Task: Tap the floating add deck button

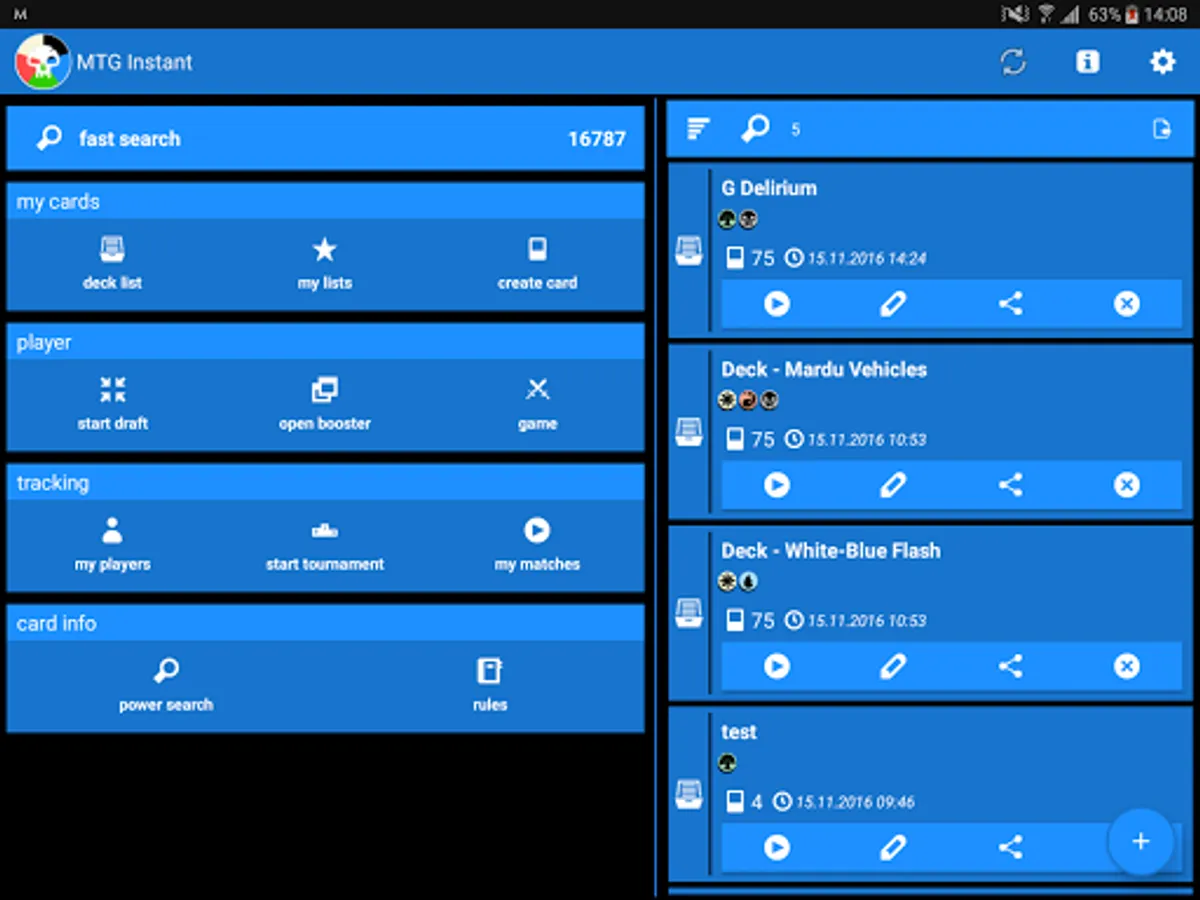Action: [1141, 842]
